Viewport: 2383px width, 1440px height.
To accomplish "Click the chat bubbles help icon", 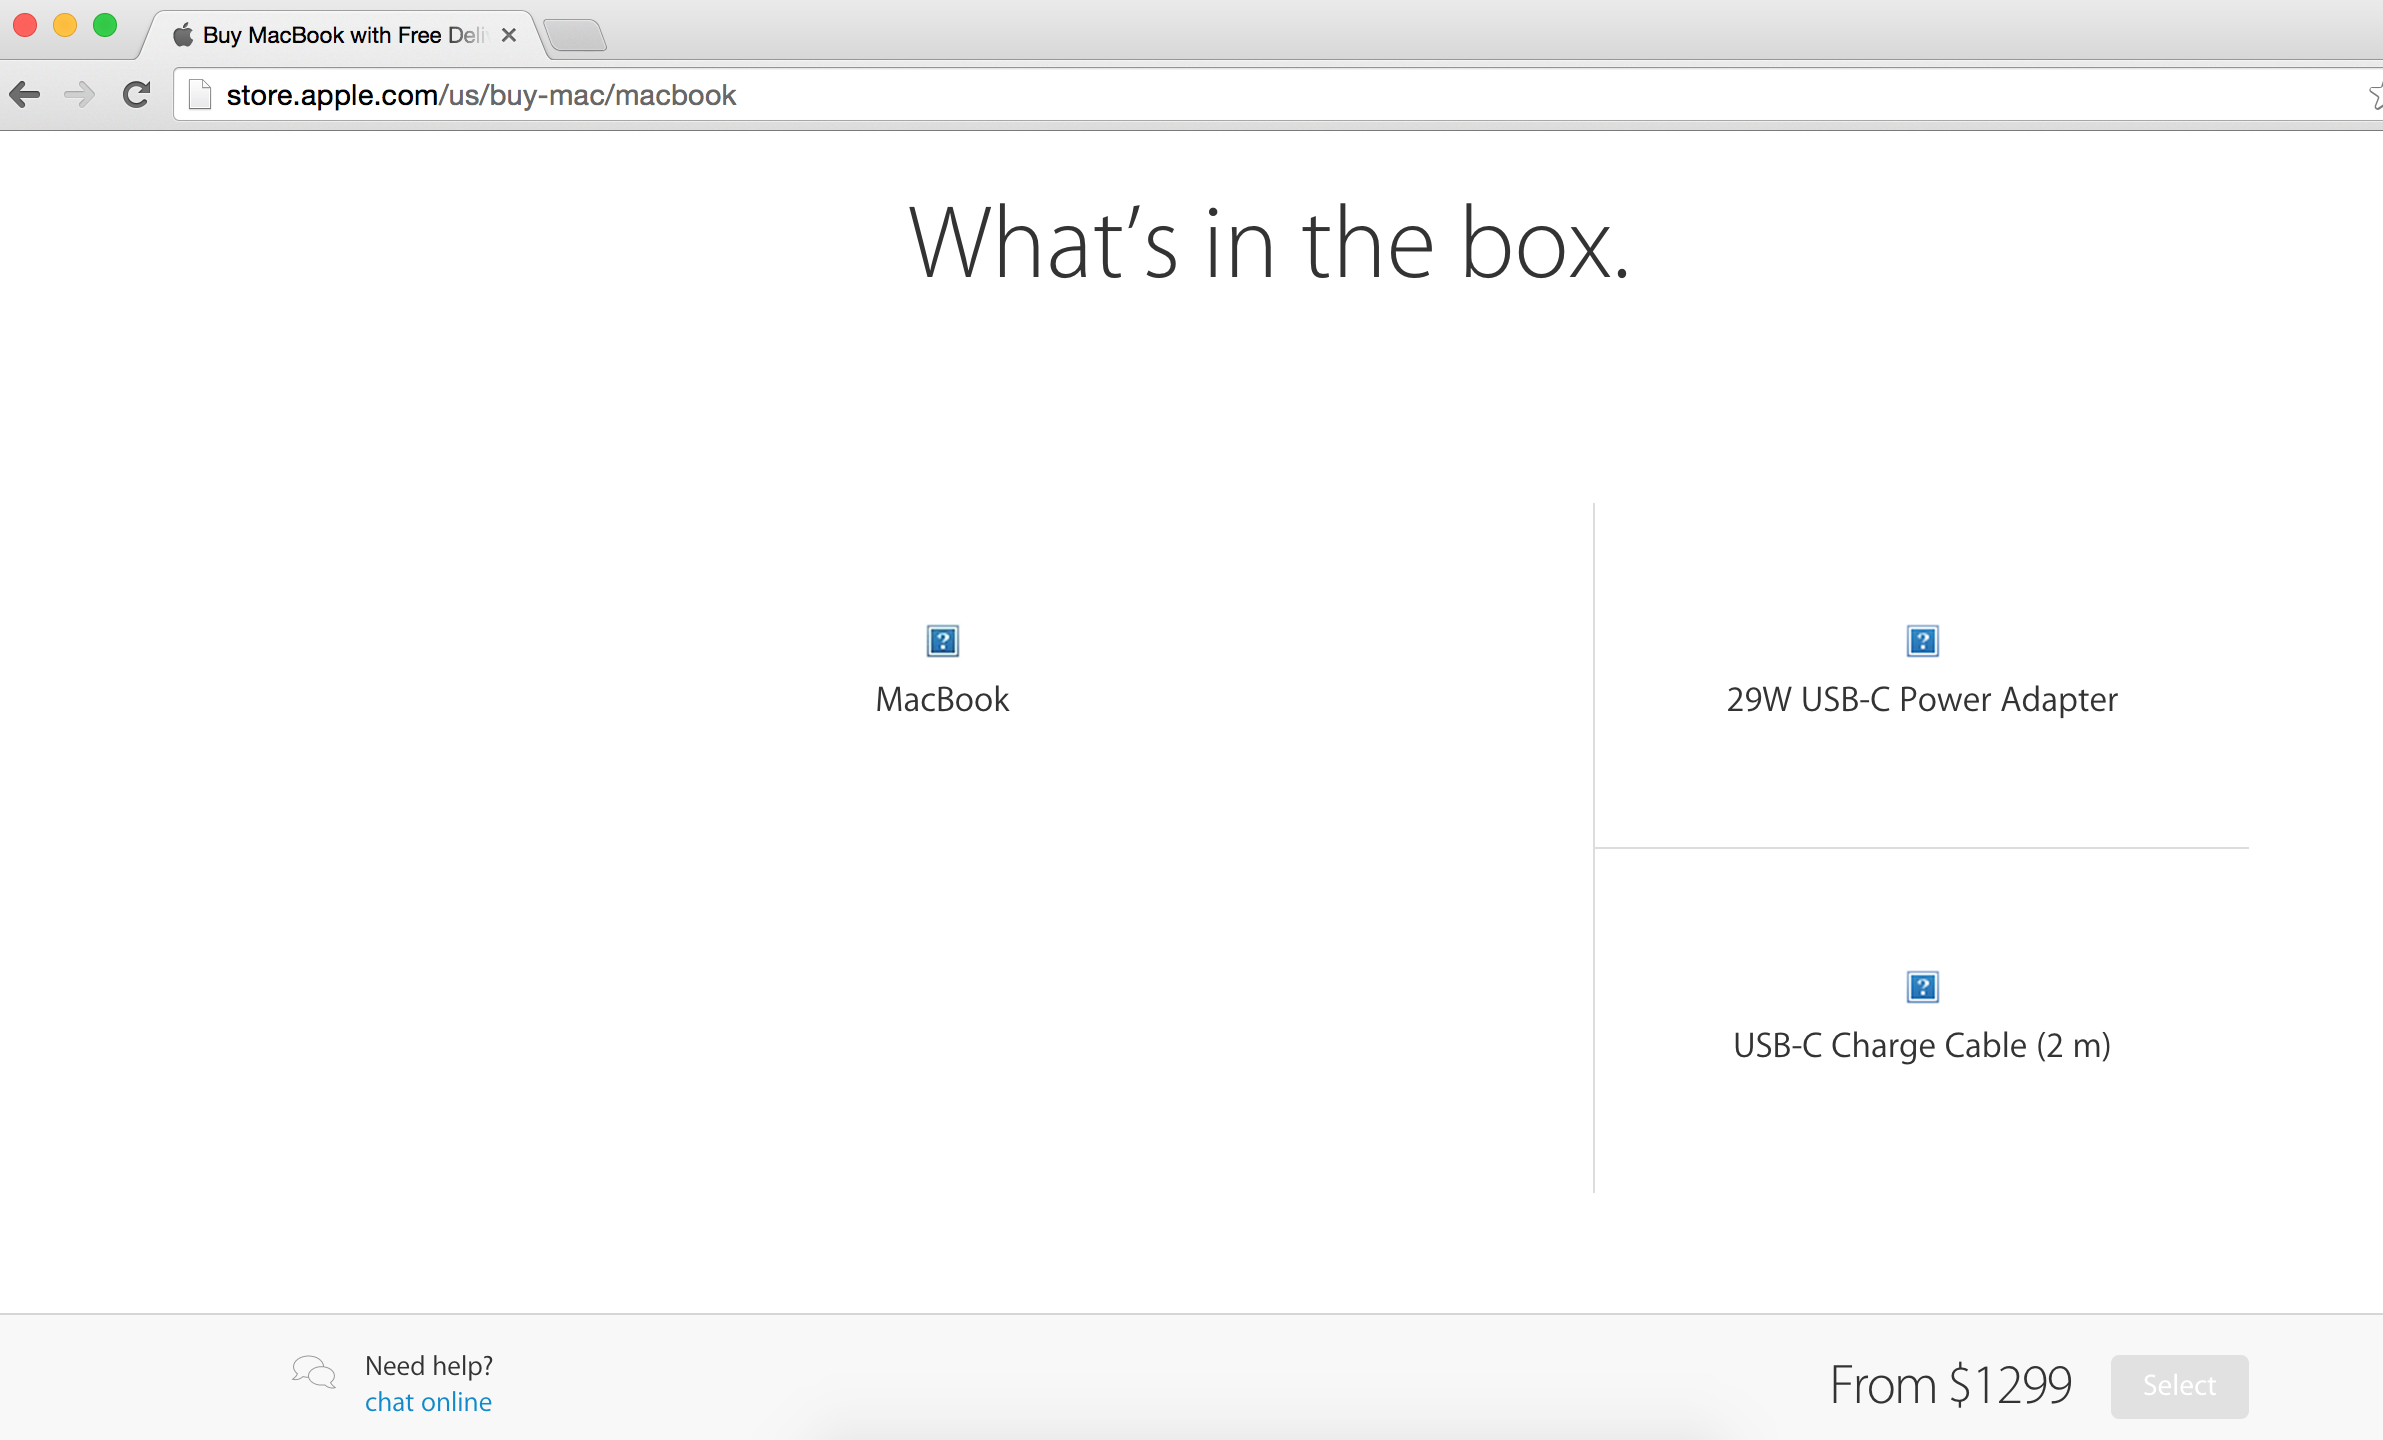I will [314, 1372].
